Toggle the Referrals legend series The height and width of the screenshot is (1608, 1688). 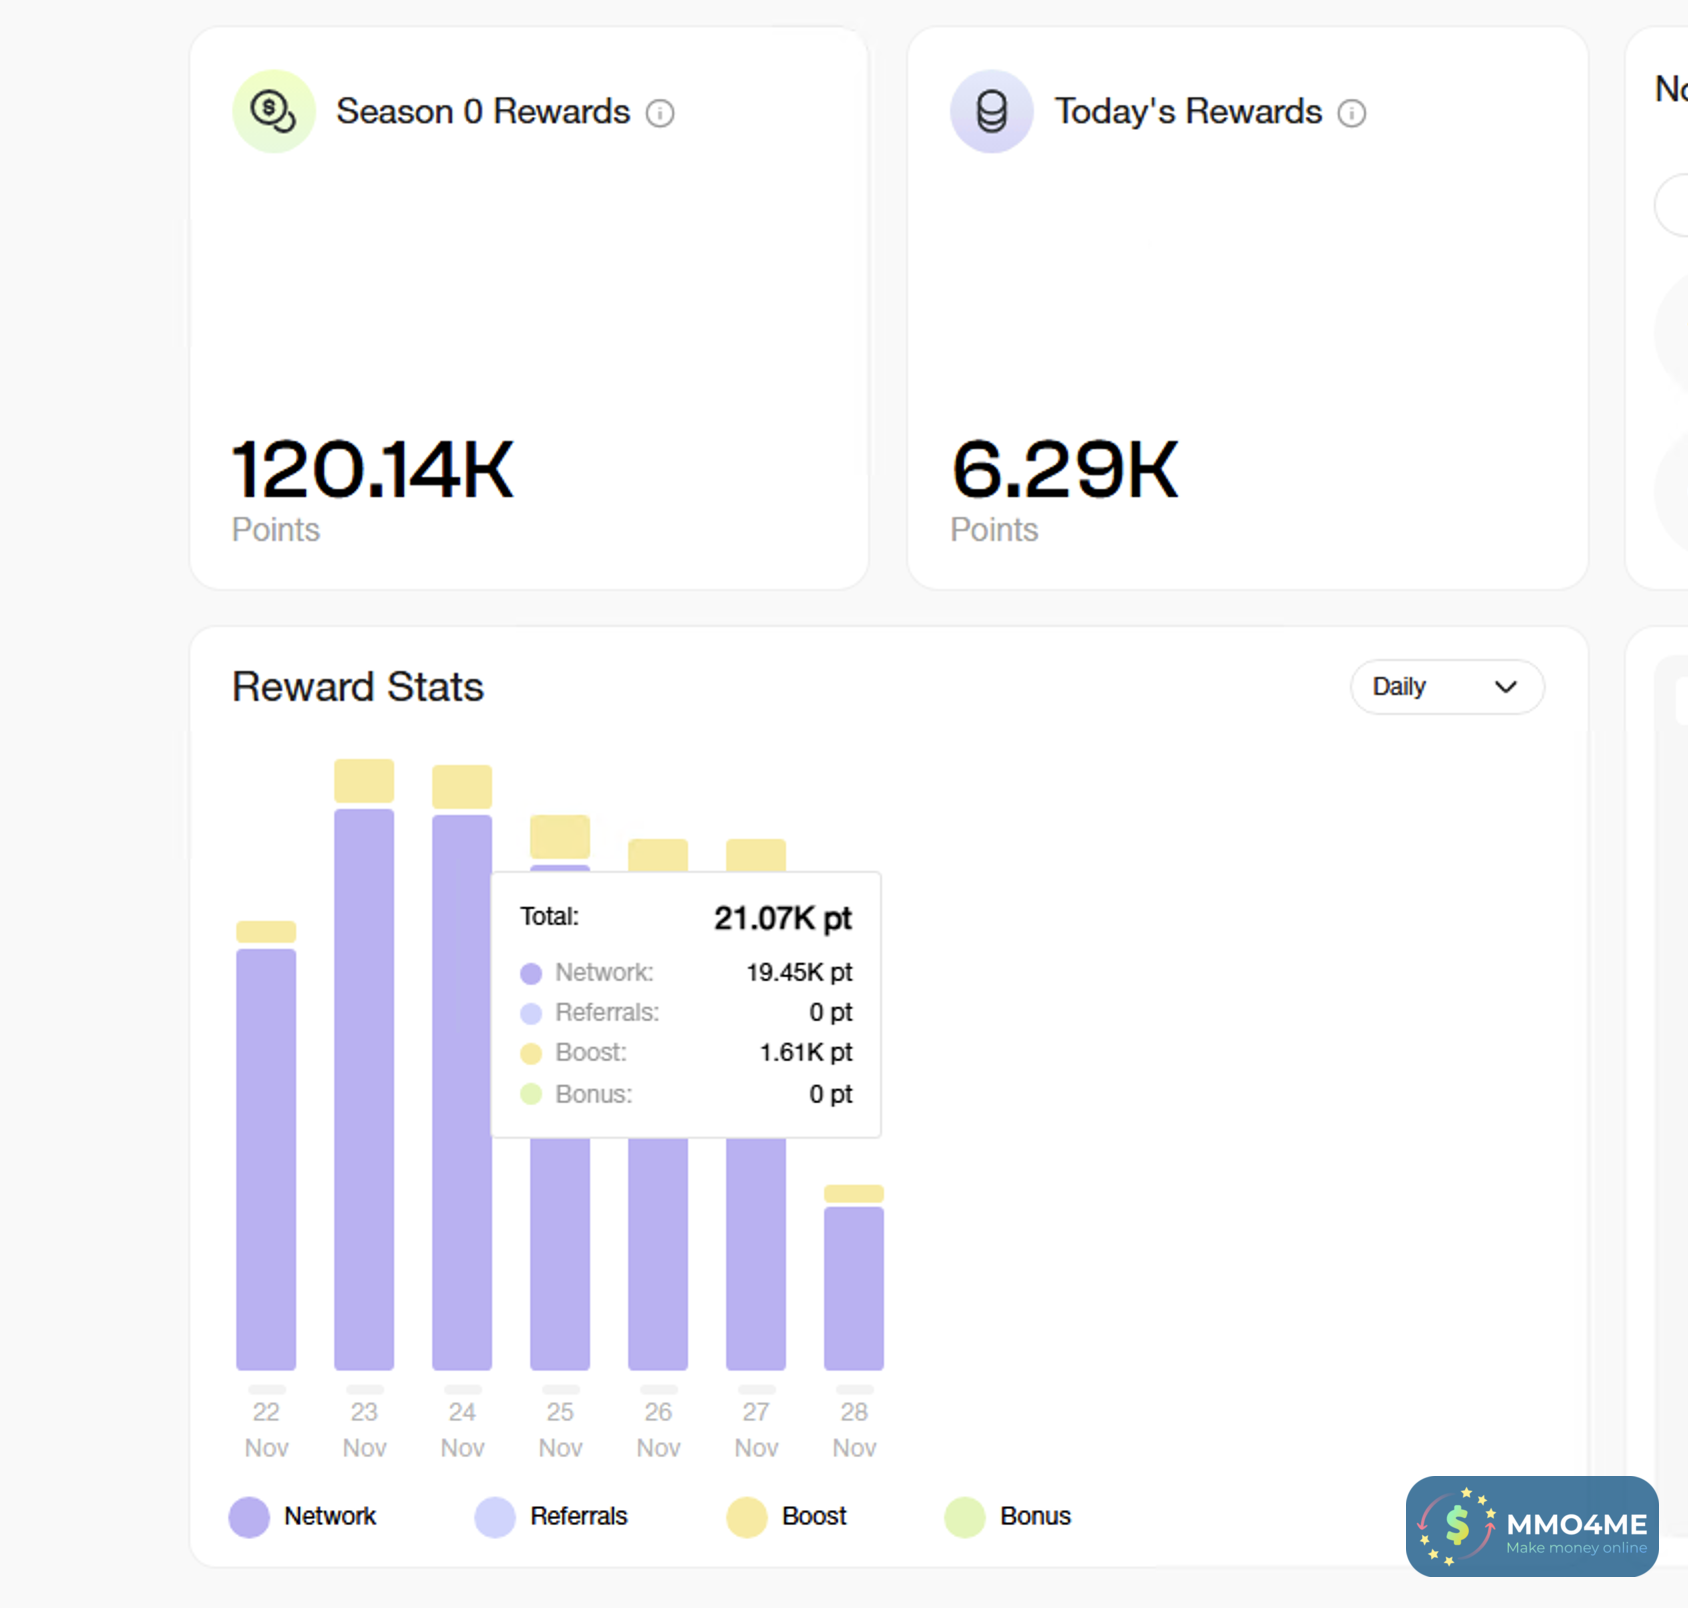(551, 1516)
